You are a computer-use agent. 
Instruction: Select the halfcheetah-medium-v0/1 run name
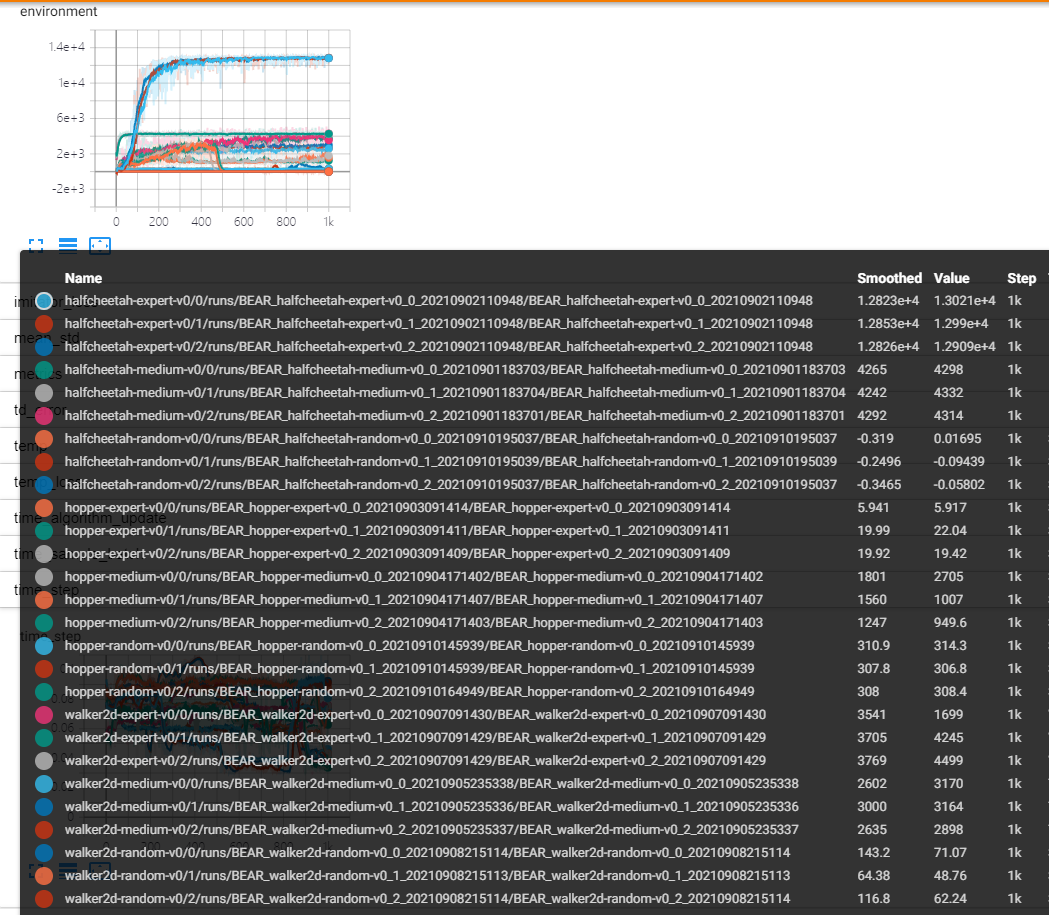pos(455,393)
